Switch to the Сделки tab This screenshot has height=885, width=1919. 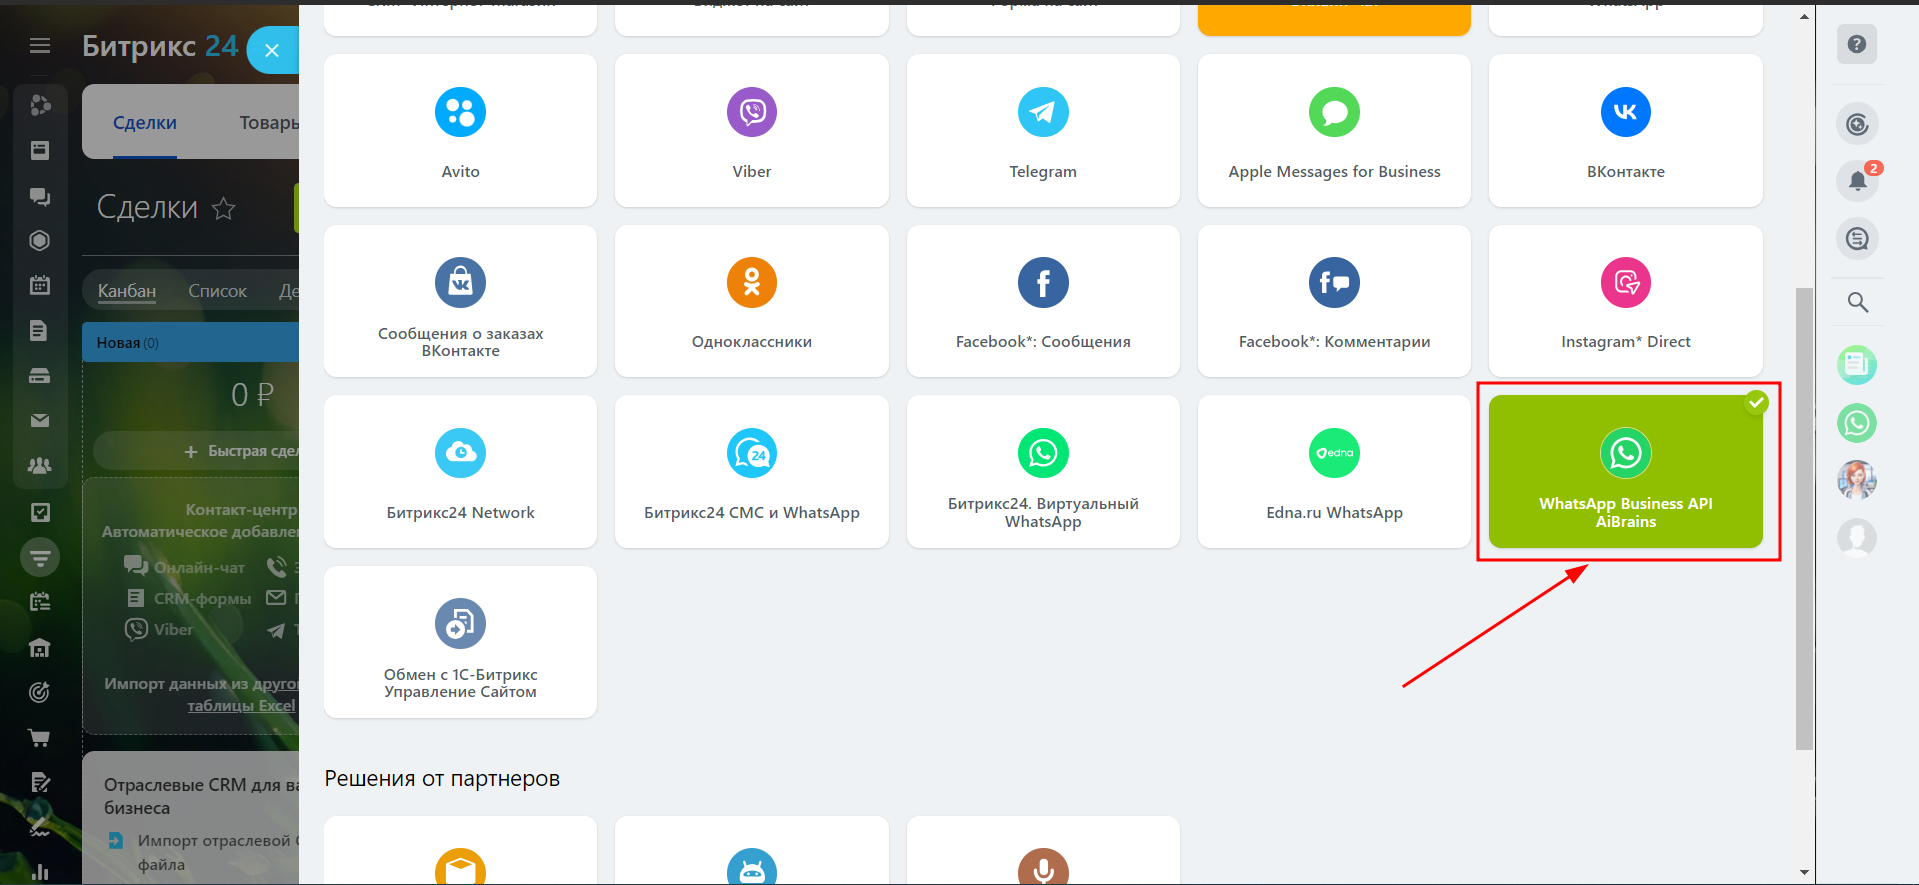tap(145, 123)
